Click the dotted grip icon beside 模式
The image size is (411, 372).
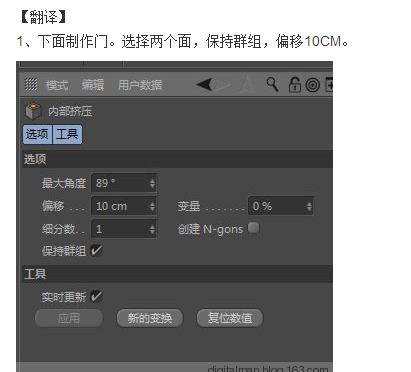pos(31,84)
